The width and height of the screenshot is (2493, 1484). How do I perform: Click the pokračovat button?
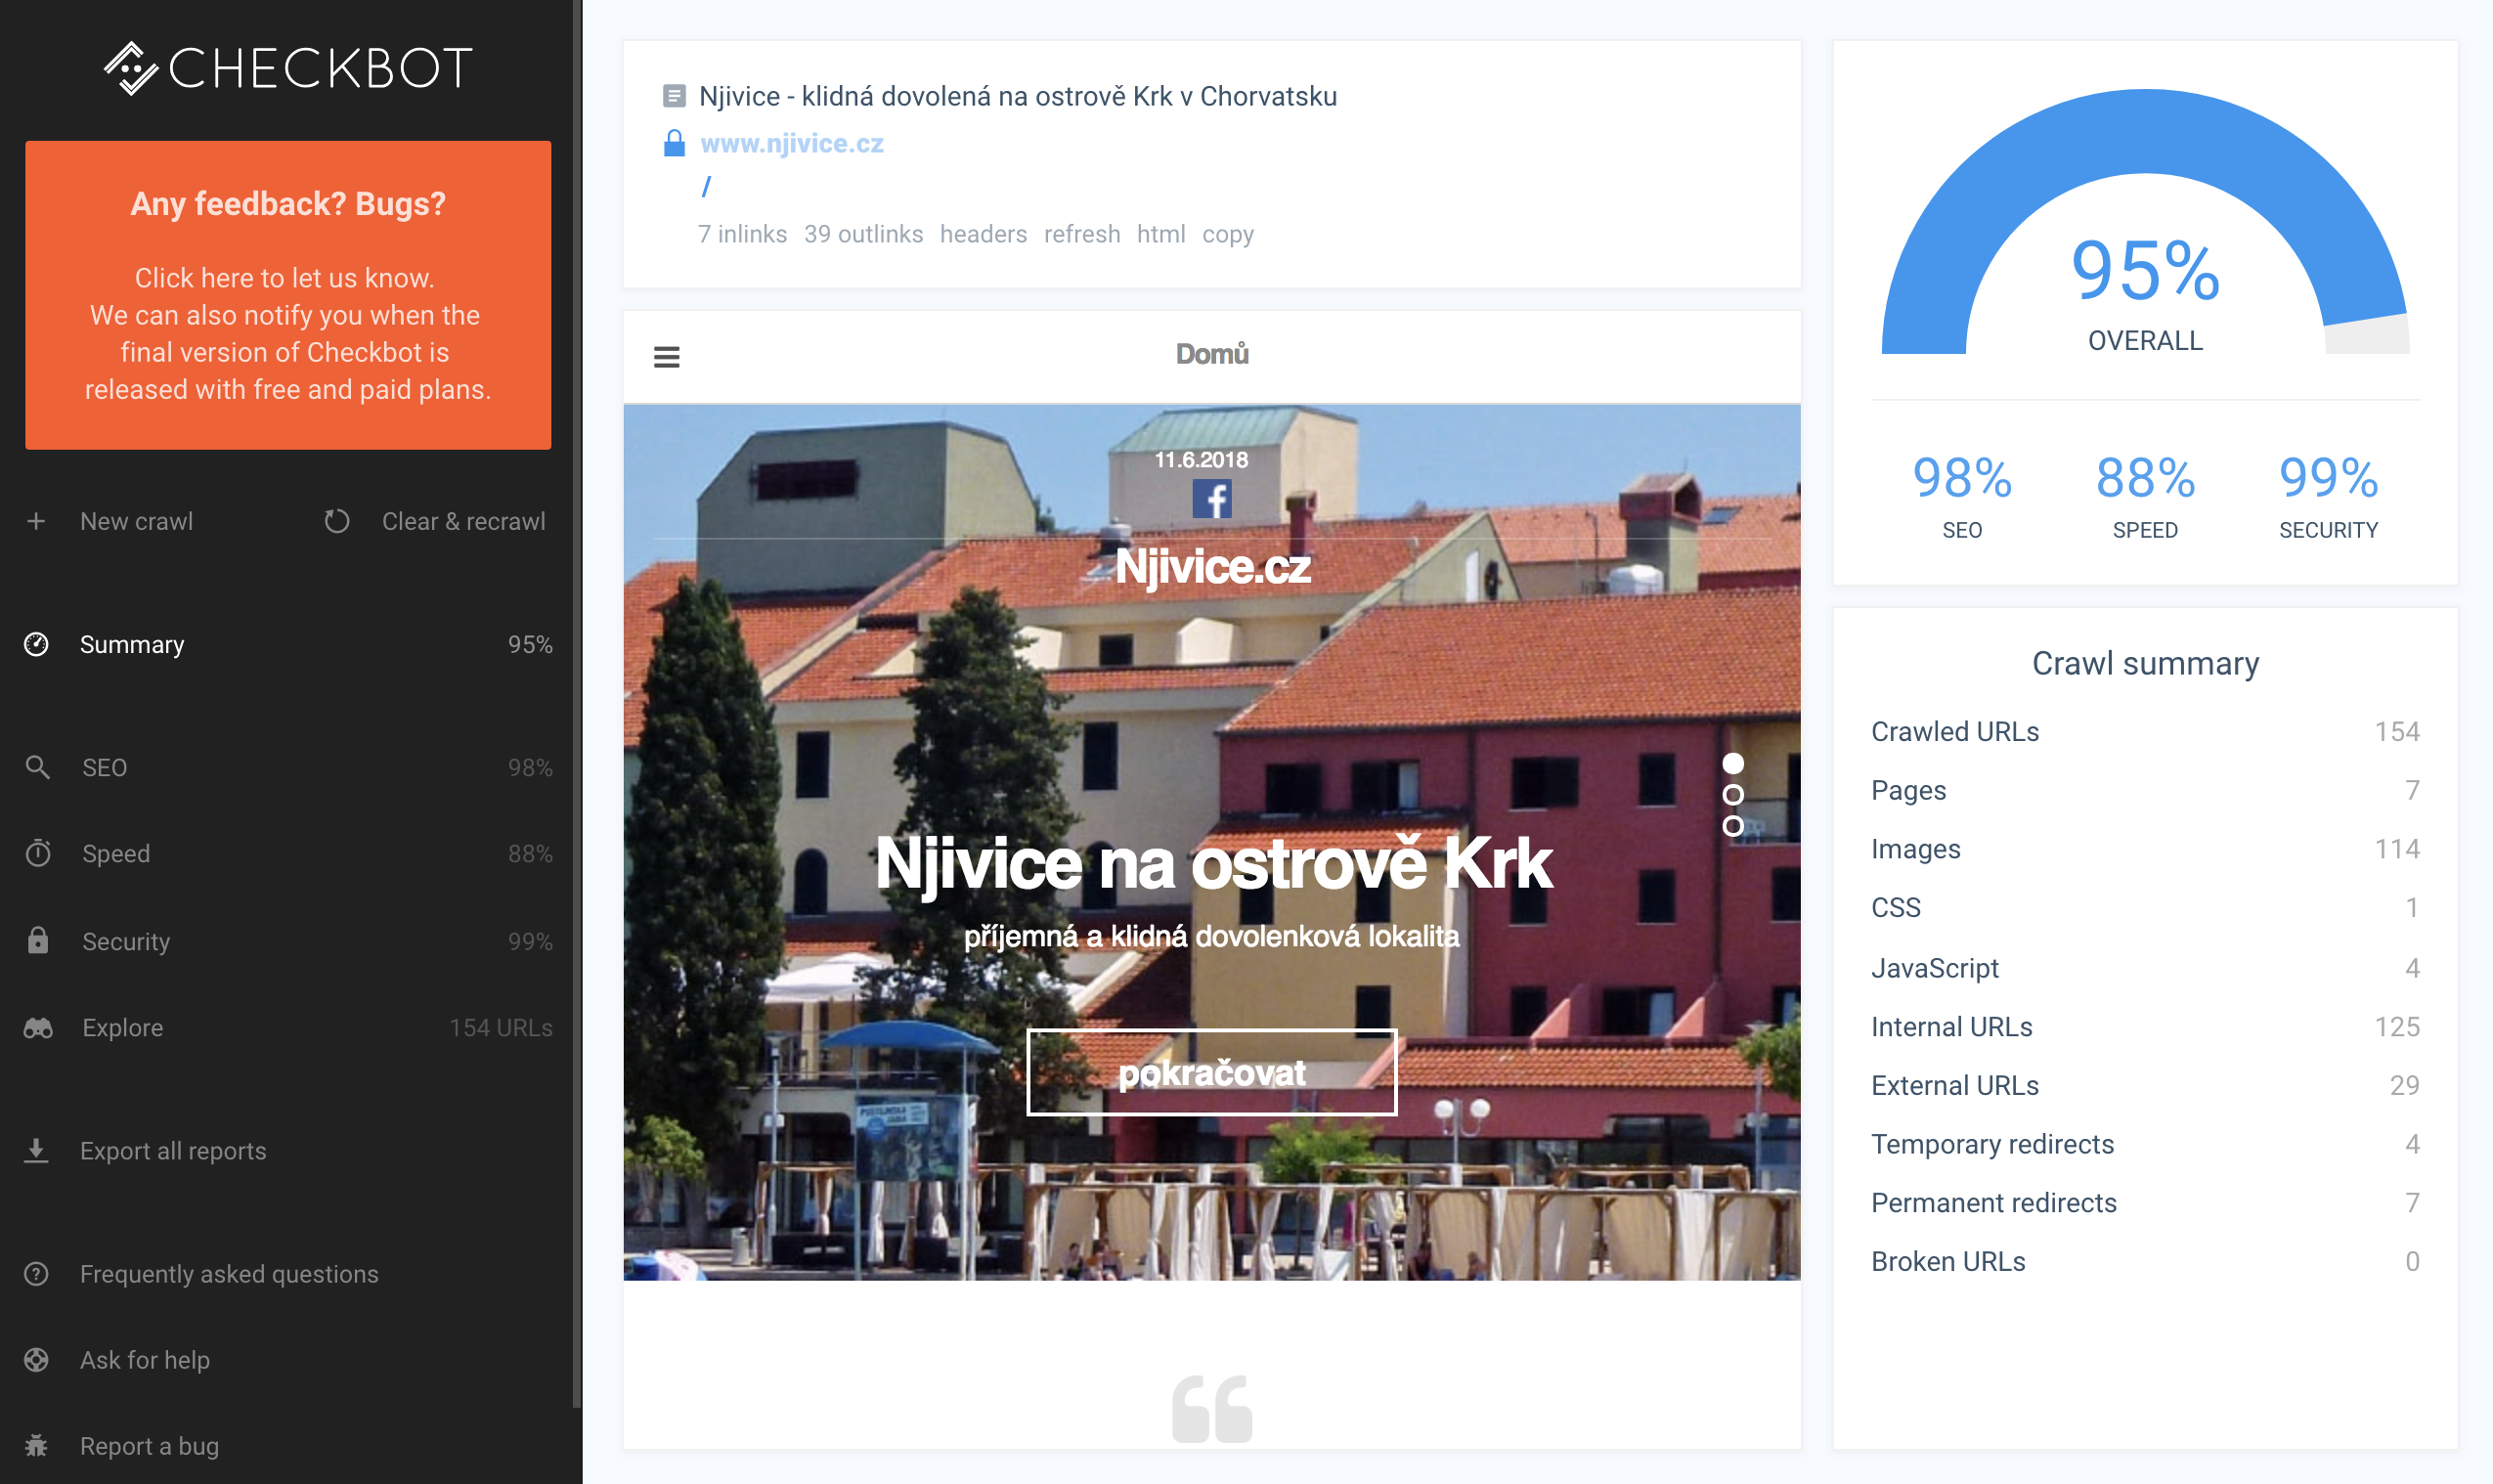[x=1211, y=1072]
